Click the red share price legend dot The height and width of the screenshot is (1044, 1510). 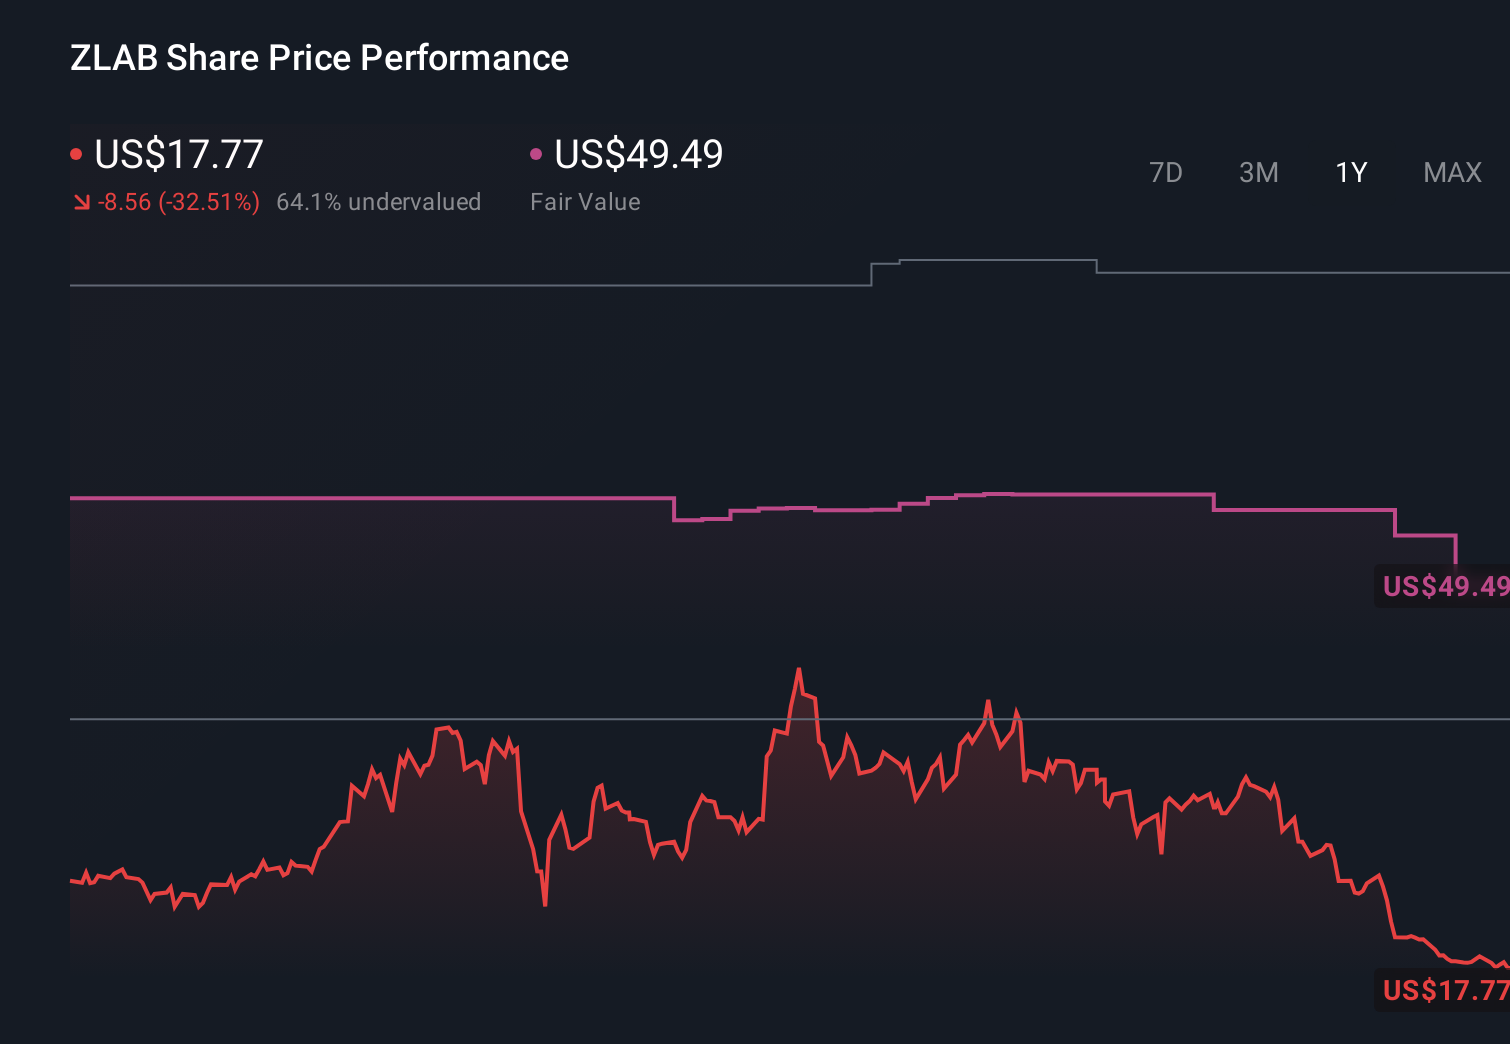pos(77,152)
